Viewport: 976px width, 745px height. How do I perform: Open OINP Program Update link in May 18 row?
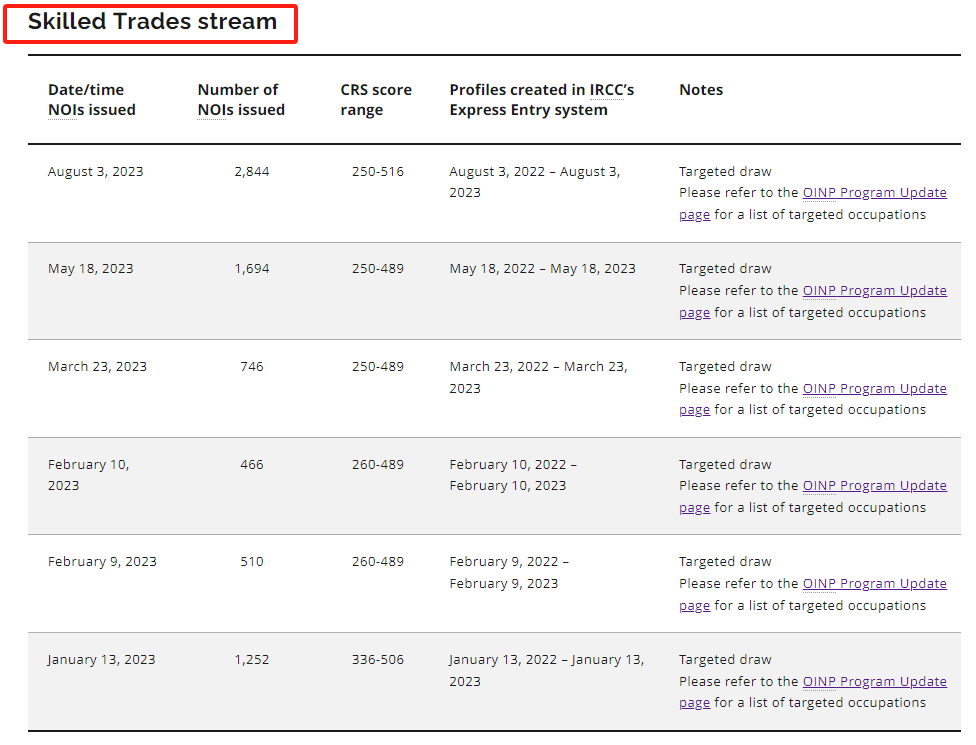tap(874, 291)
